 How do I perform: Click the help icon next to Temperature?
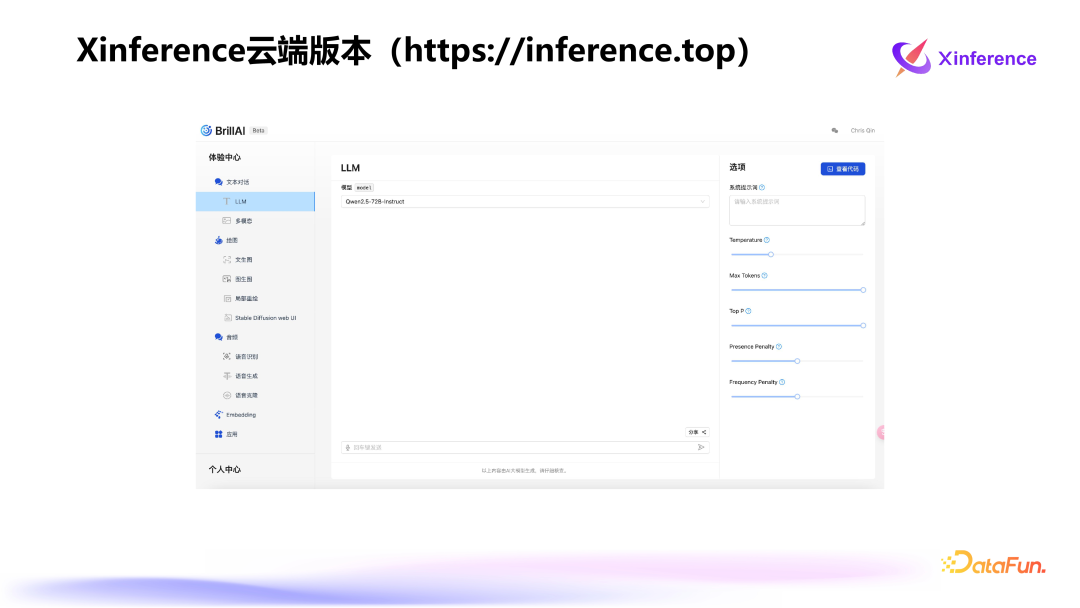click(767, 240)
